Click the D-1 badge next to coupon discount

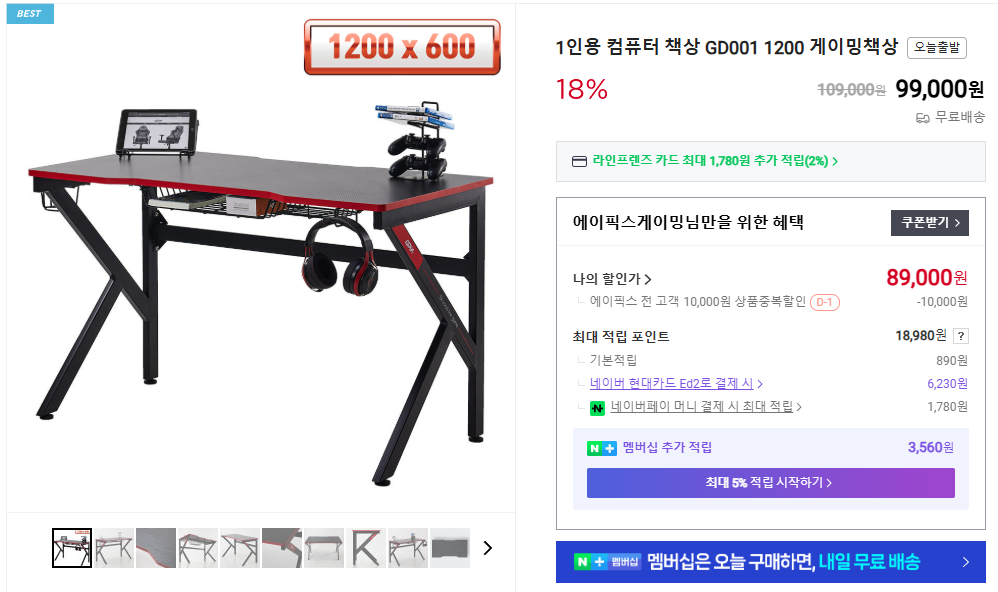pos(824,302)
